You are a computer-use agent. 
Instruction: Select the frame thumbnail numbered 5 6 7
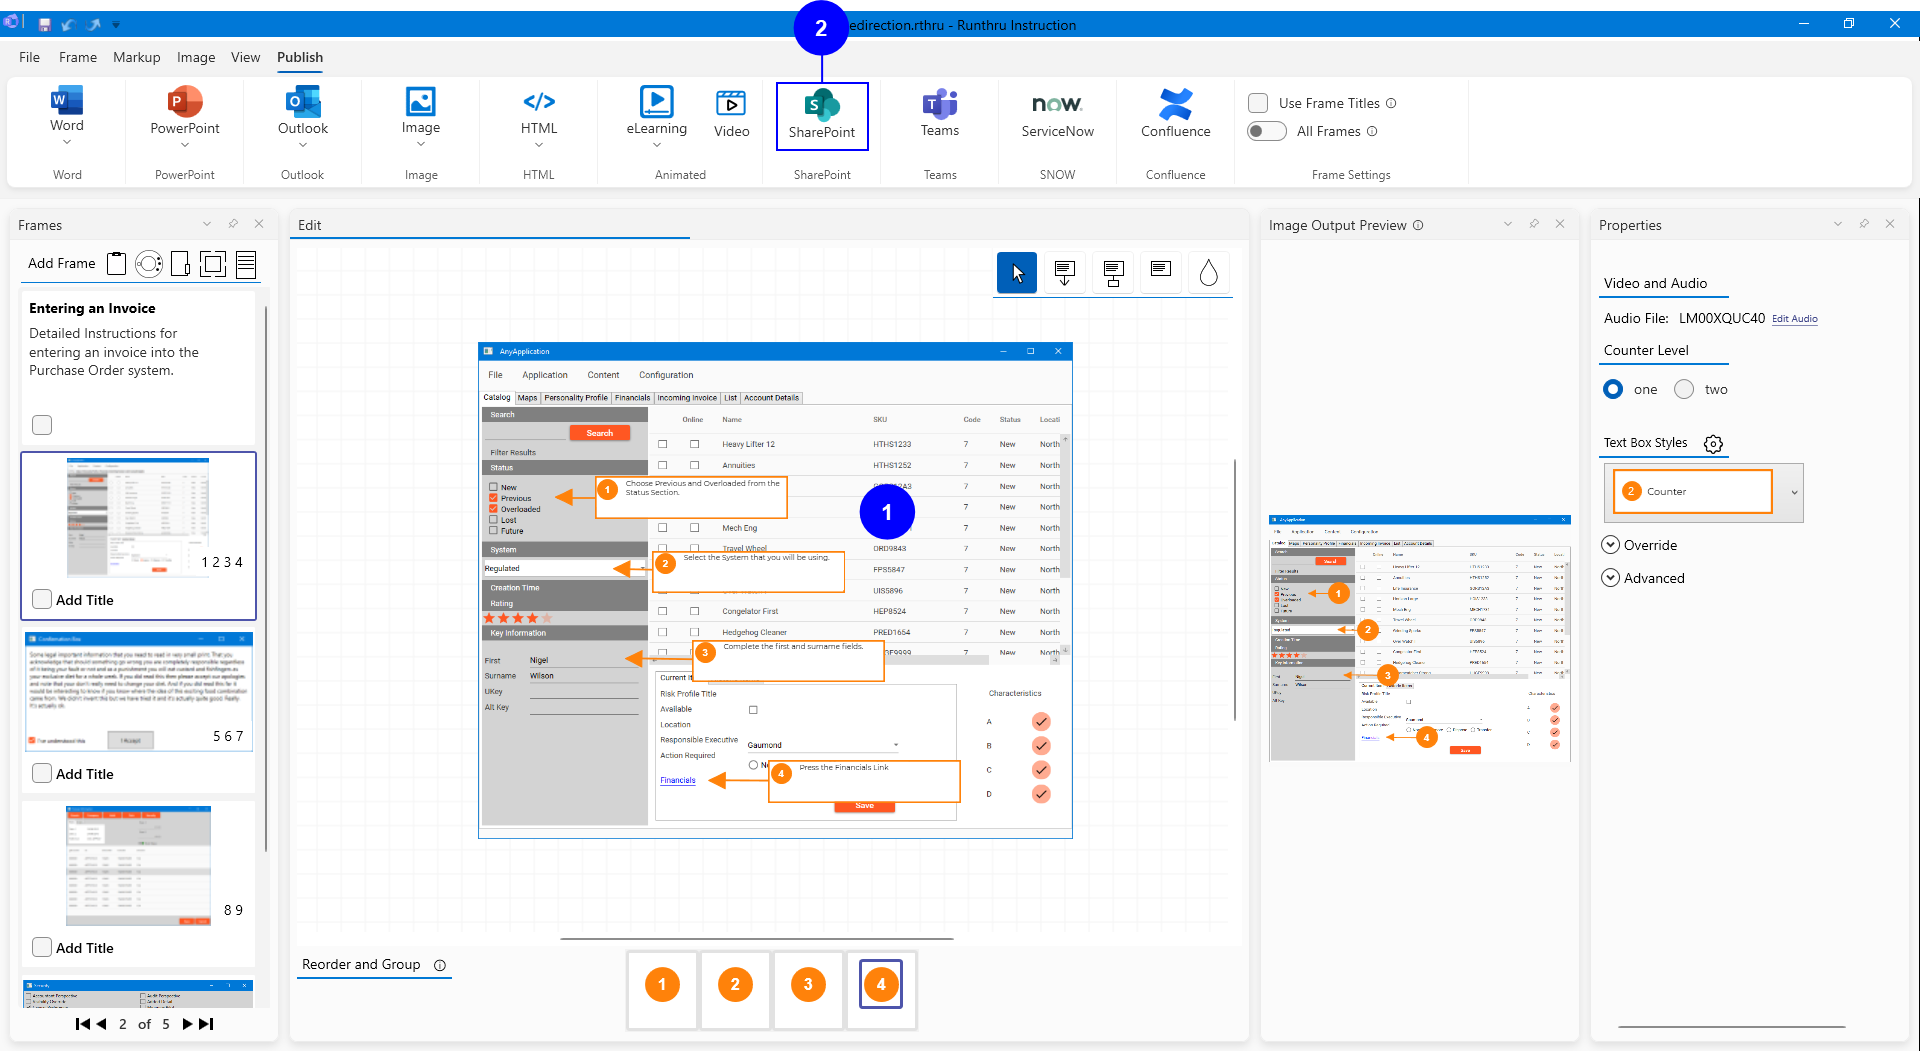click(x=139, y=691)
